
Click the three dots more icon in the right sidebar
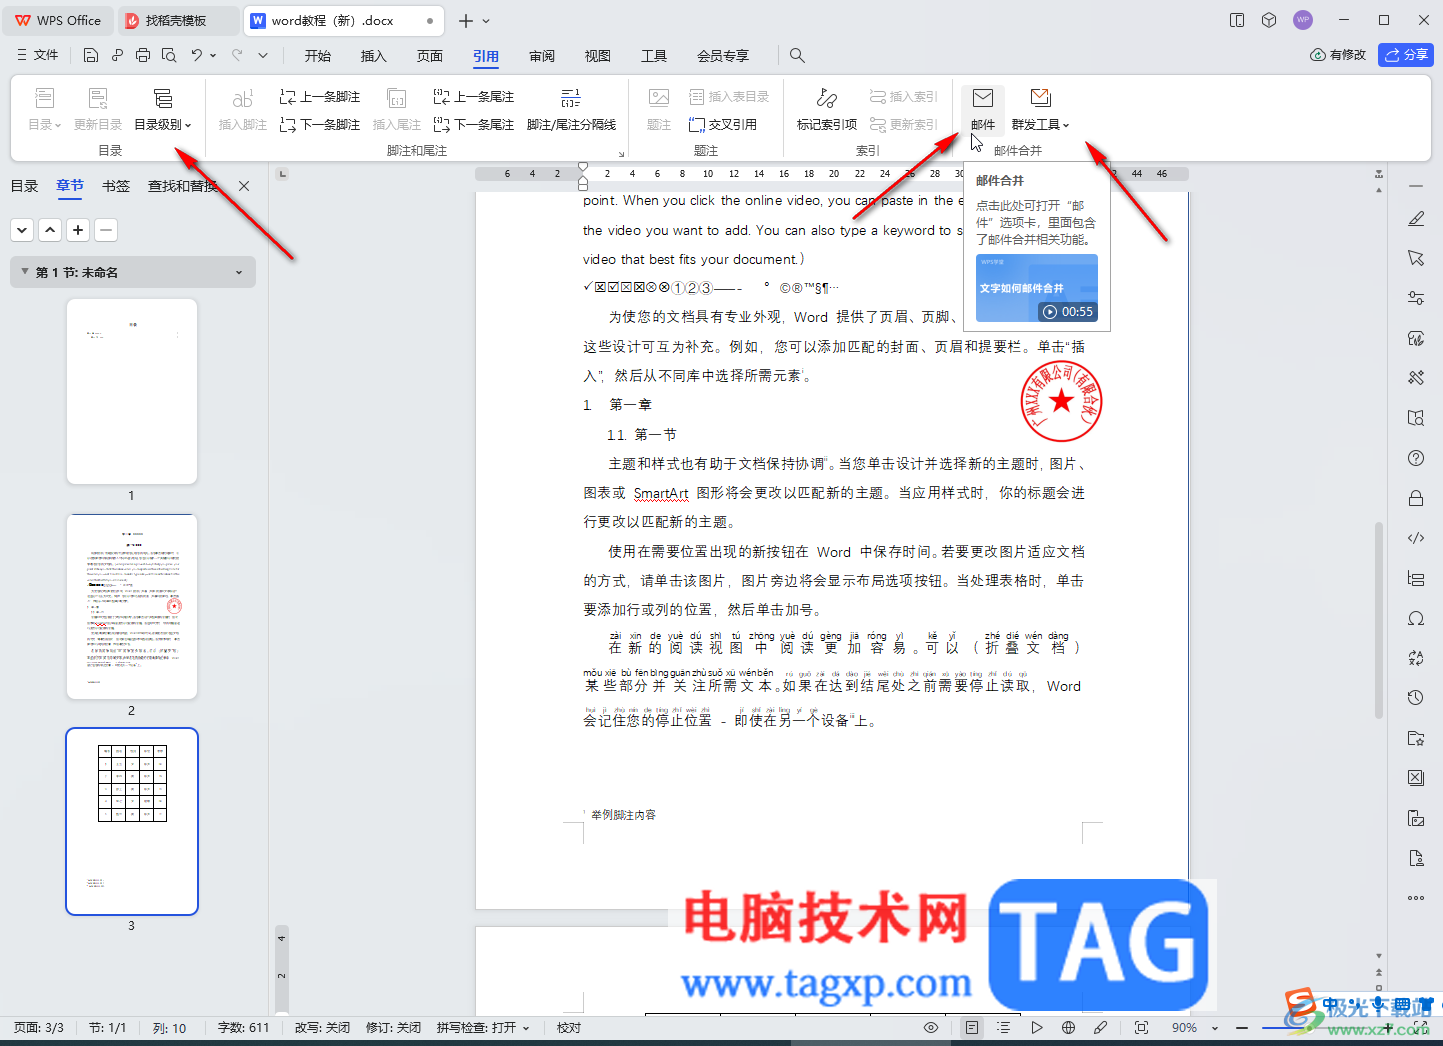(1416, 898)
